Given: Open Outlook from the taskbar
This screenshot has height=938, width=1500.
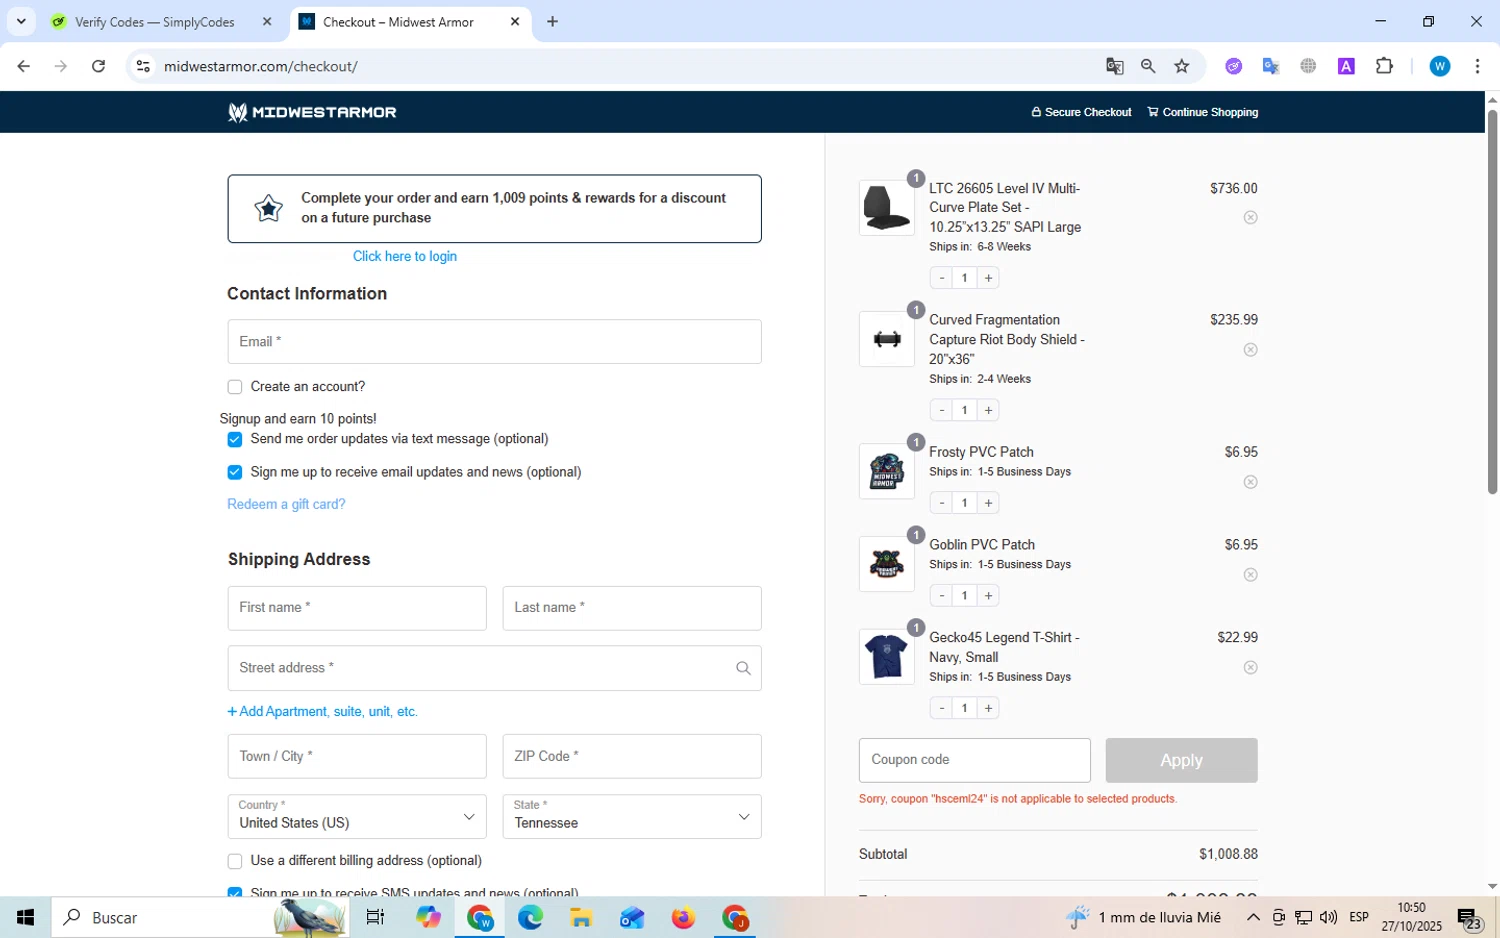Looking at the screenshot, I should click(x=632, y=917).
